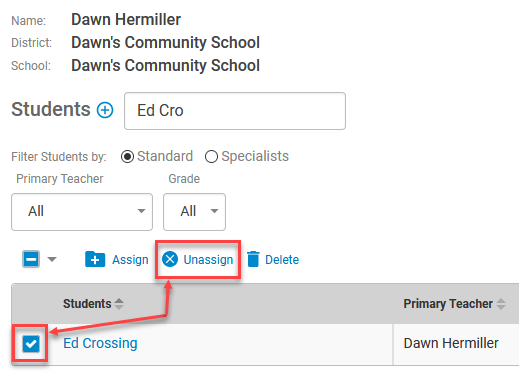Open the Grade filter dropdown
Screen dimensions: 519x372
click(x=194, y=212)
